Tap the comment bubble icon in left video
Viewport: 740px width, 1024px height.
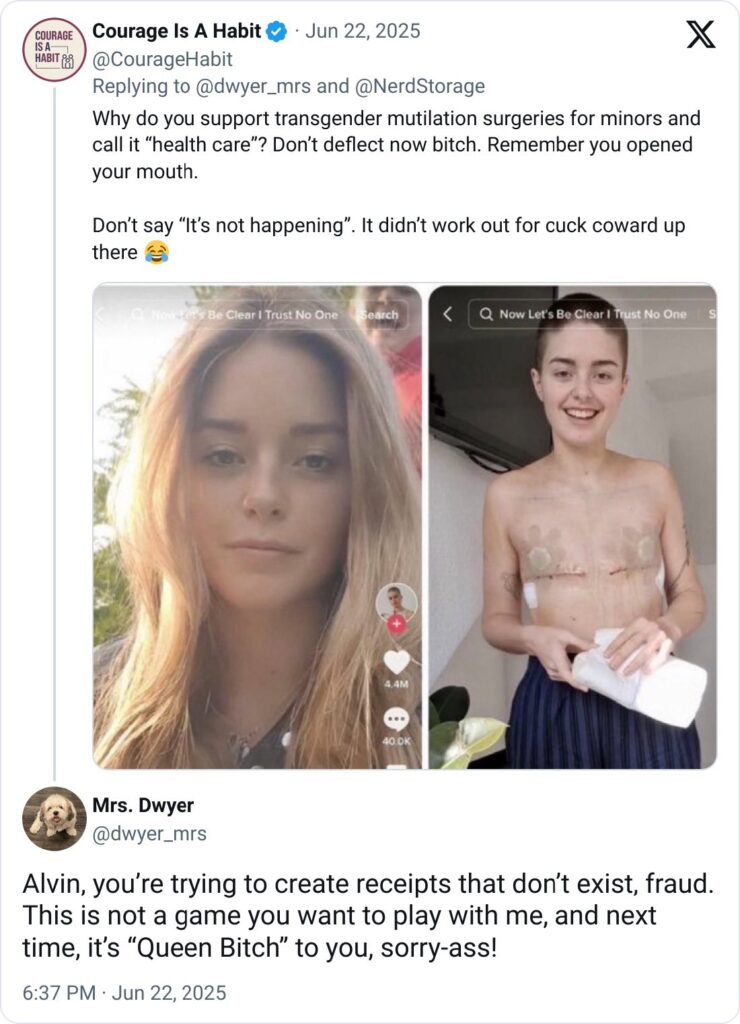click(x=397, y=719)
